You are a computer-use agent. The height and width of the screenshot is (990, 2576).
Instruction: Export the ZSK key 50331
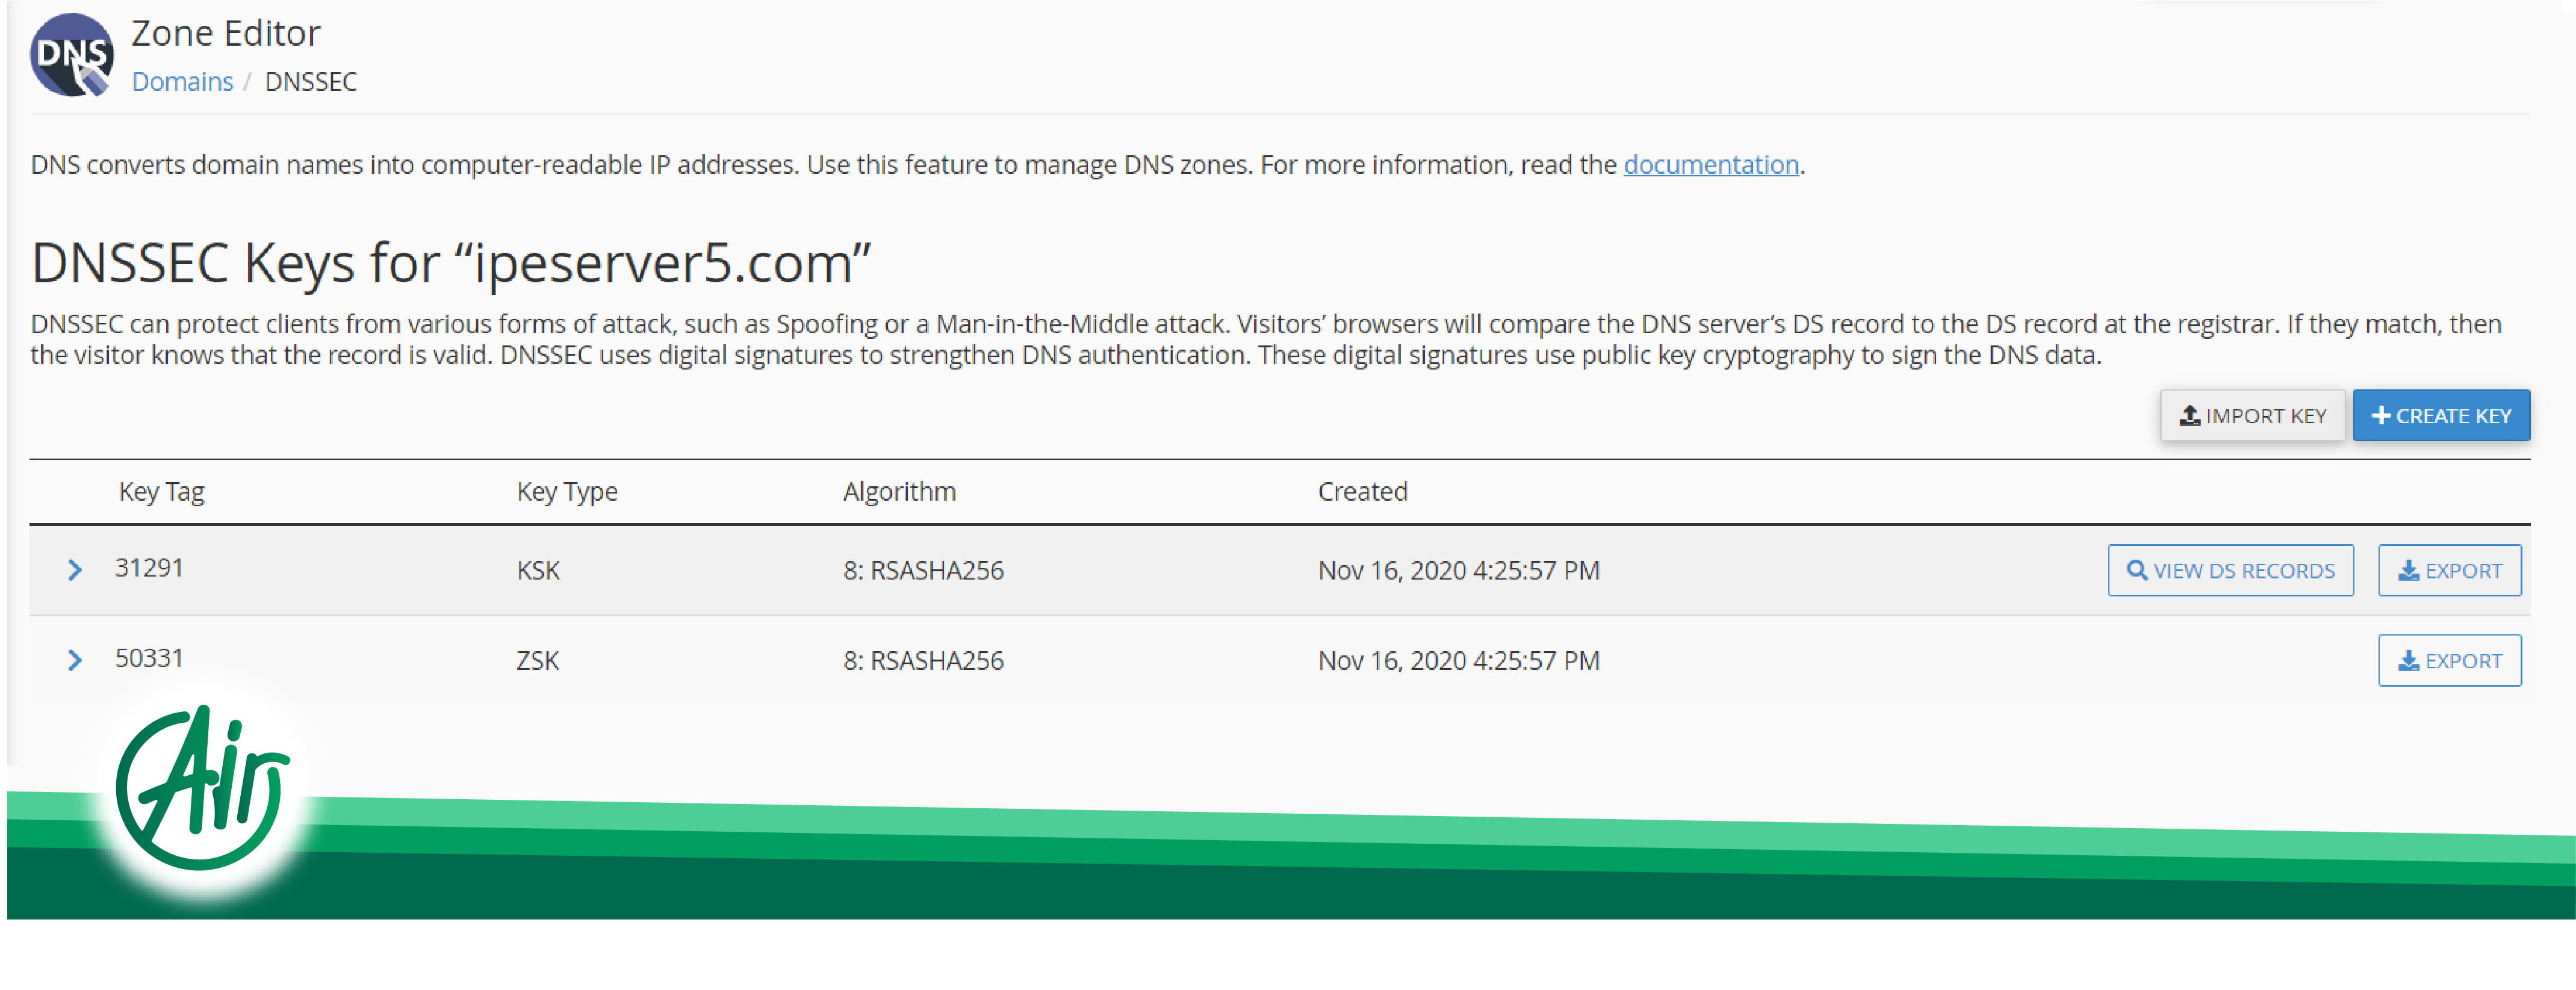(x=2449, y=660)
